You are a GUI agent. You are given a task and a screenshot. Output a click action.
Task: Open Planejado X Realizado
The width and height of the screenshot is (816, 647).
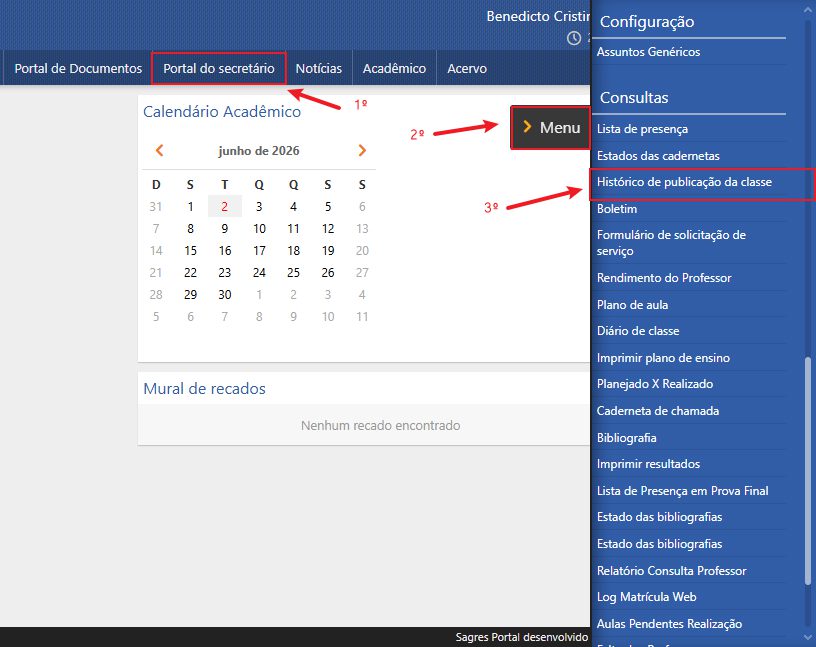[655, 384]
